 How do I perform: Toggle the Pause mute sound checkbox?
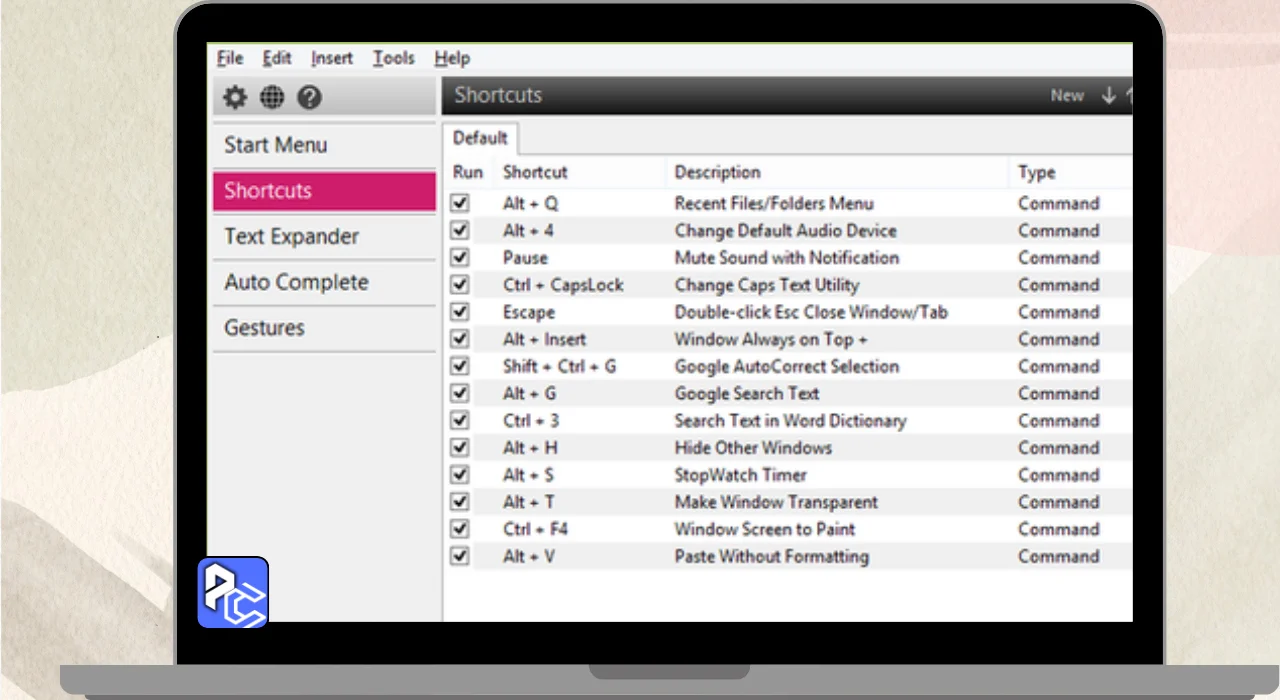pyautogui.click(x=460, y=257)
